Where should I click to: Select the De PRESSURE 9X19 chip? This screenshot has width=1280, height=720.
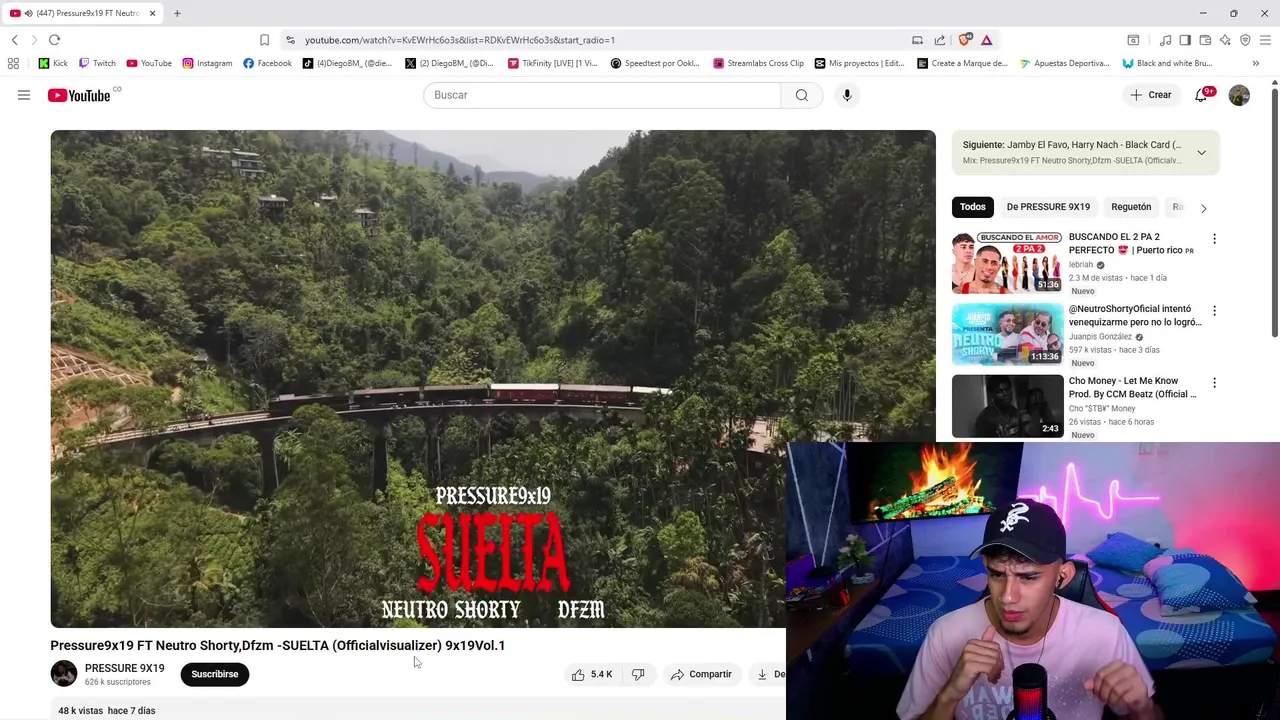tap(1048, 207)
